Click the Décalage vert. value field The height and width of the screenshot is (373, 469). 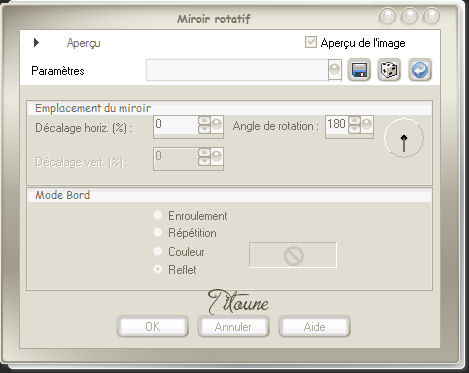click(x=176, y=158)
